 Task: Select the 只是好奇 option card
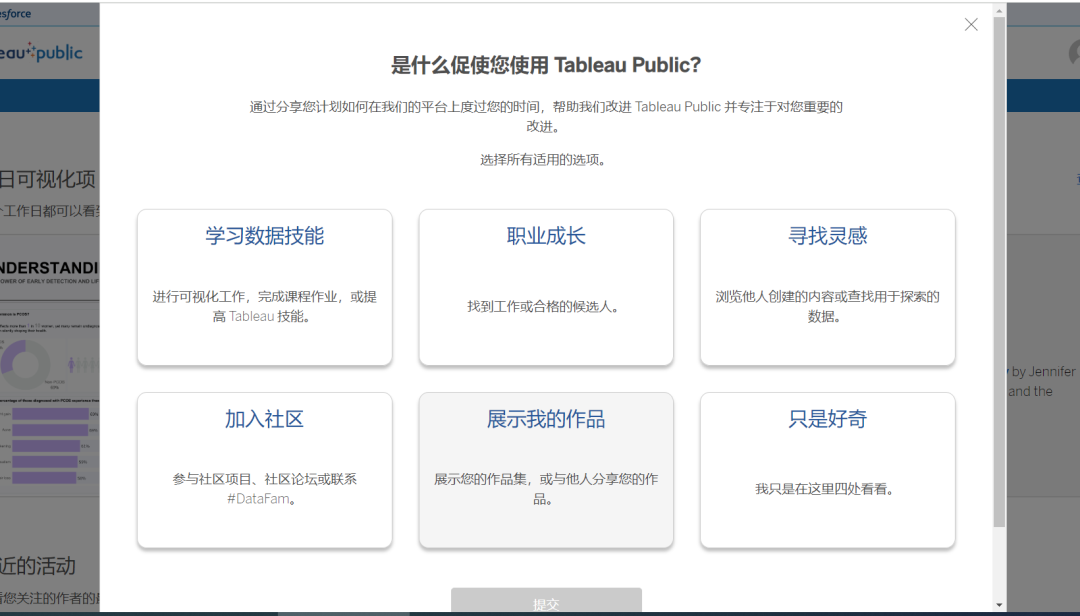point(827,470)
